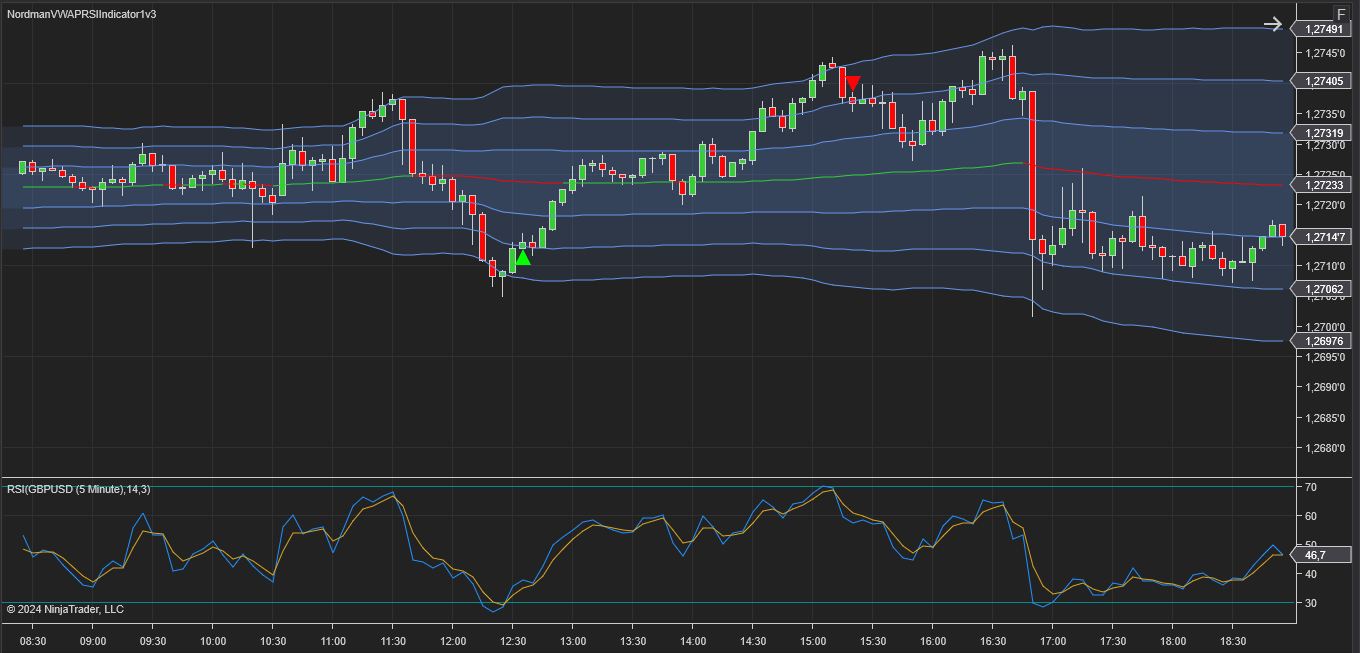Click the 10:30 time axis label

point(273,641)
